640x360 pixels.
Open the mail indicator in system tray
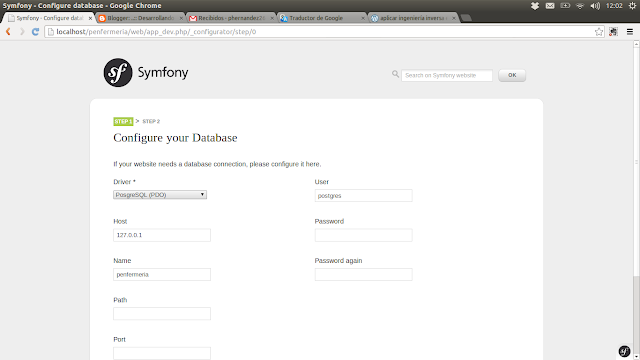click(550, 6)
